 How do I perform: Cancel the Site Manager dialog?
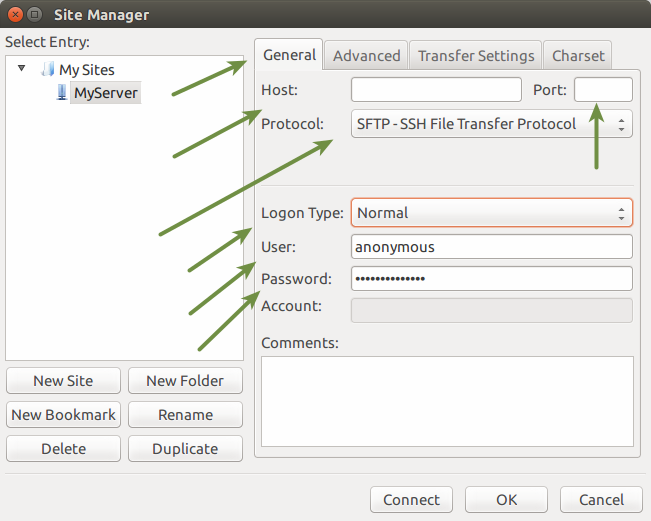pyautogui.click(x=600, y=500)
